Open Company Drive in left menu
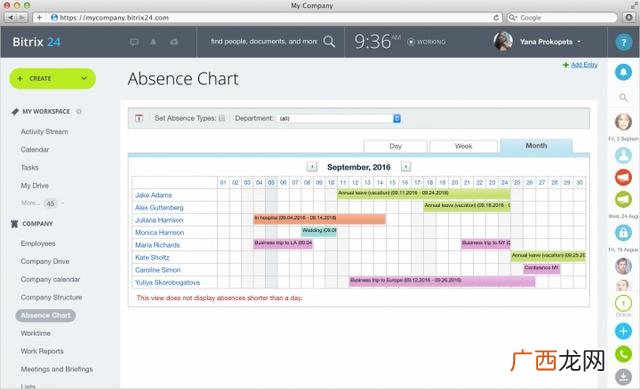640x389 pixels. tap(45, 261)
